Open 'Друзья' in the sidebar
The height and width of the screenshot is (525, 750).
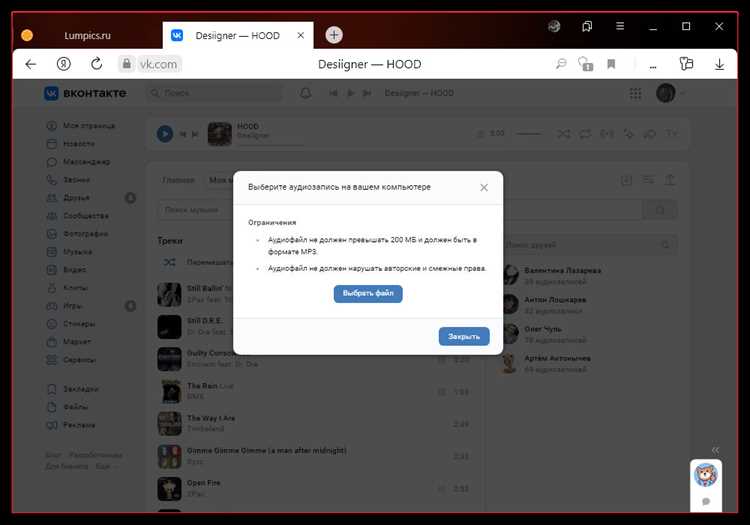pos(68,198)
